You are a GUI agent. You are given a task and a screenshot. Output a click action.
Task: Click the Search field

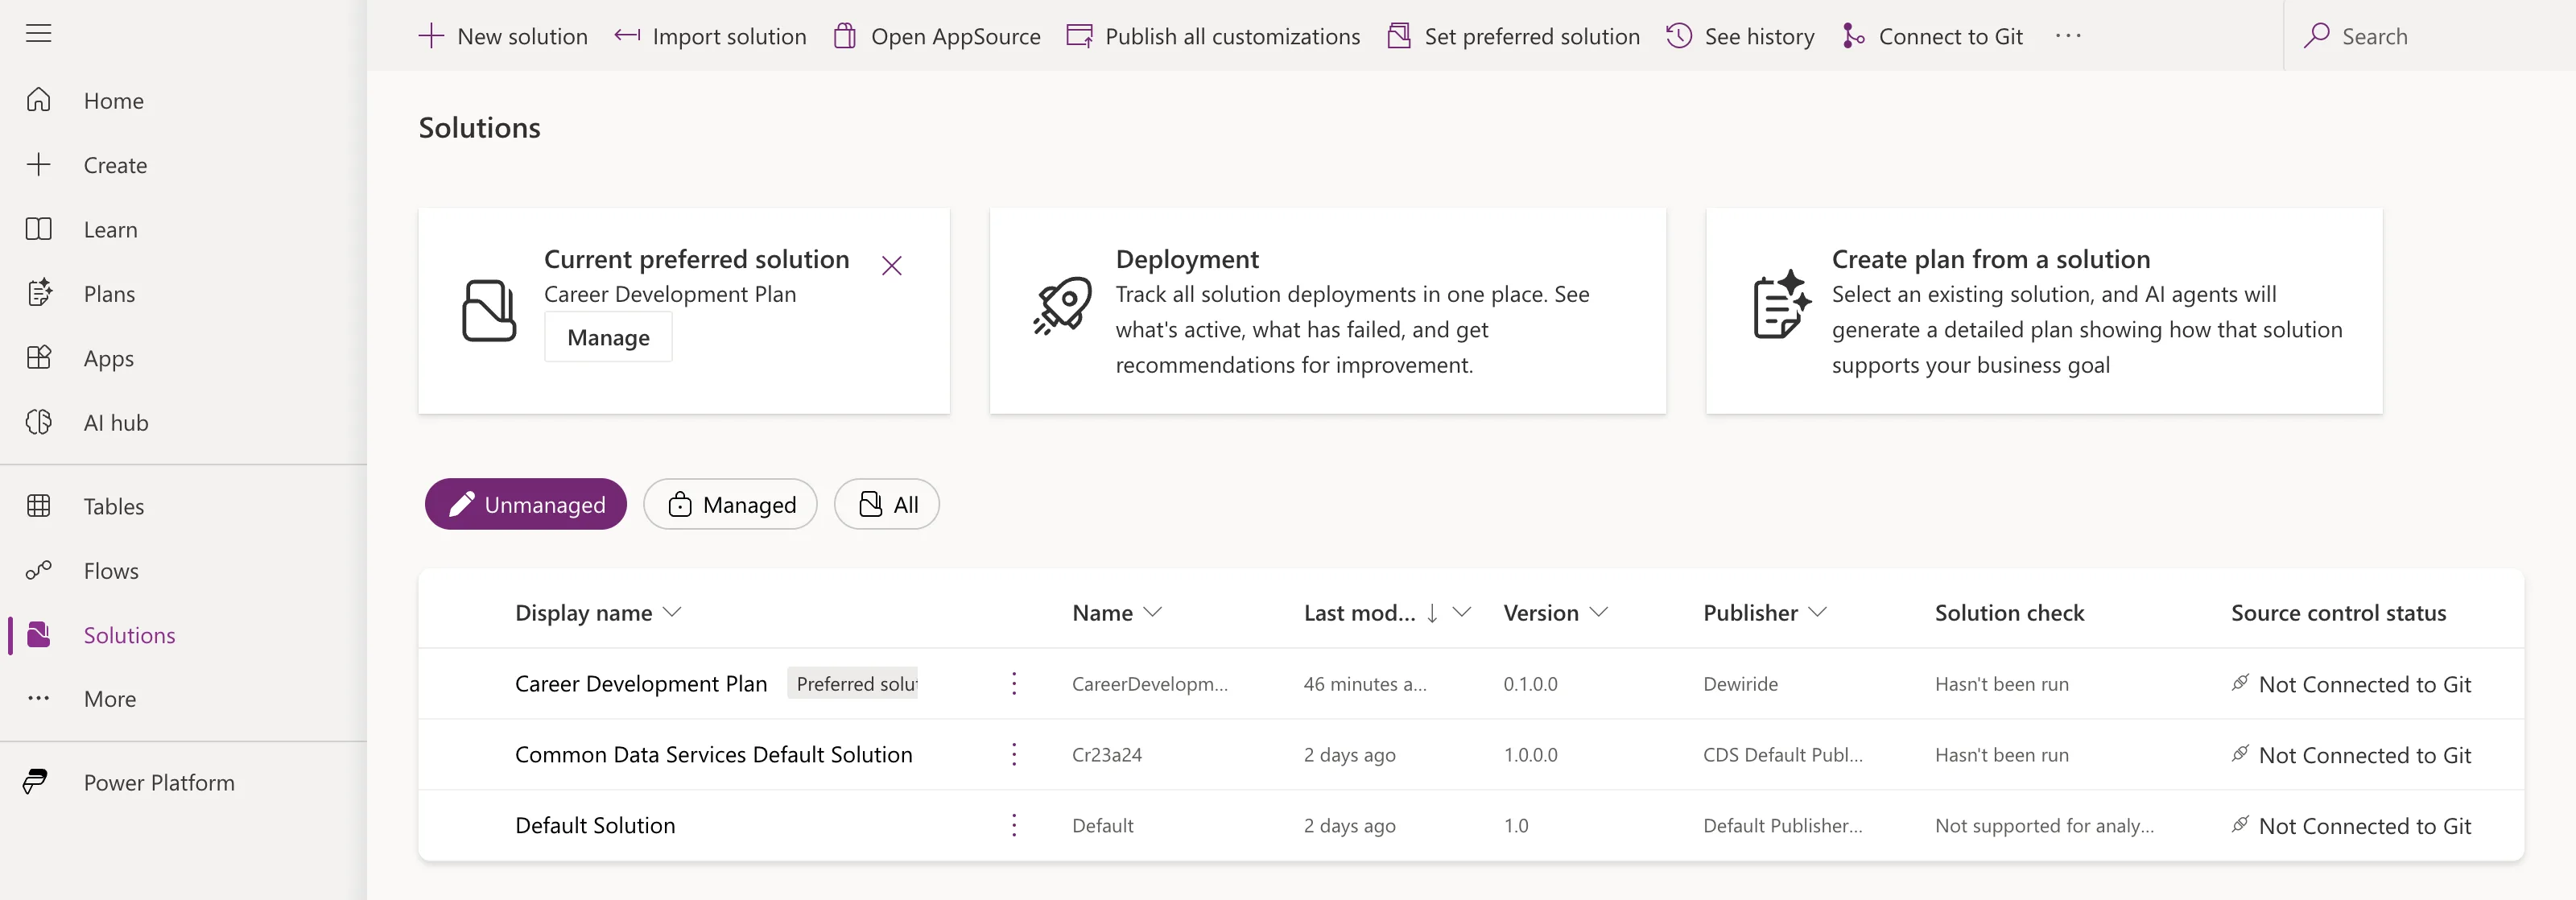click(x=2430, y=36)
